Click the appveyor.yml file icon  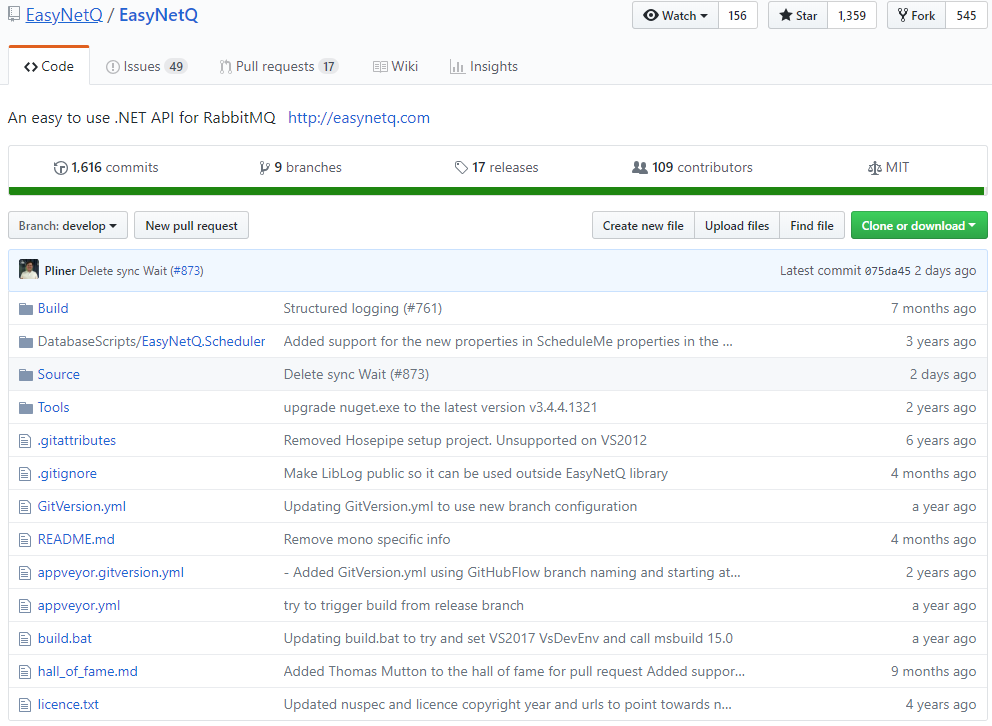pyautogui.click(x=25, y=606)
